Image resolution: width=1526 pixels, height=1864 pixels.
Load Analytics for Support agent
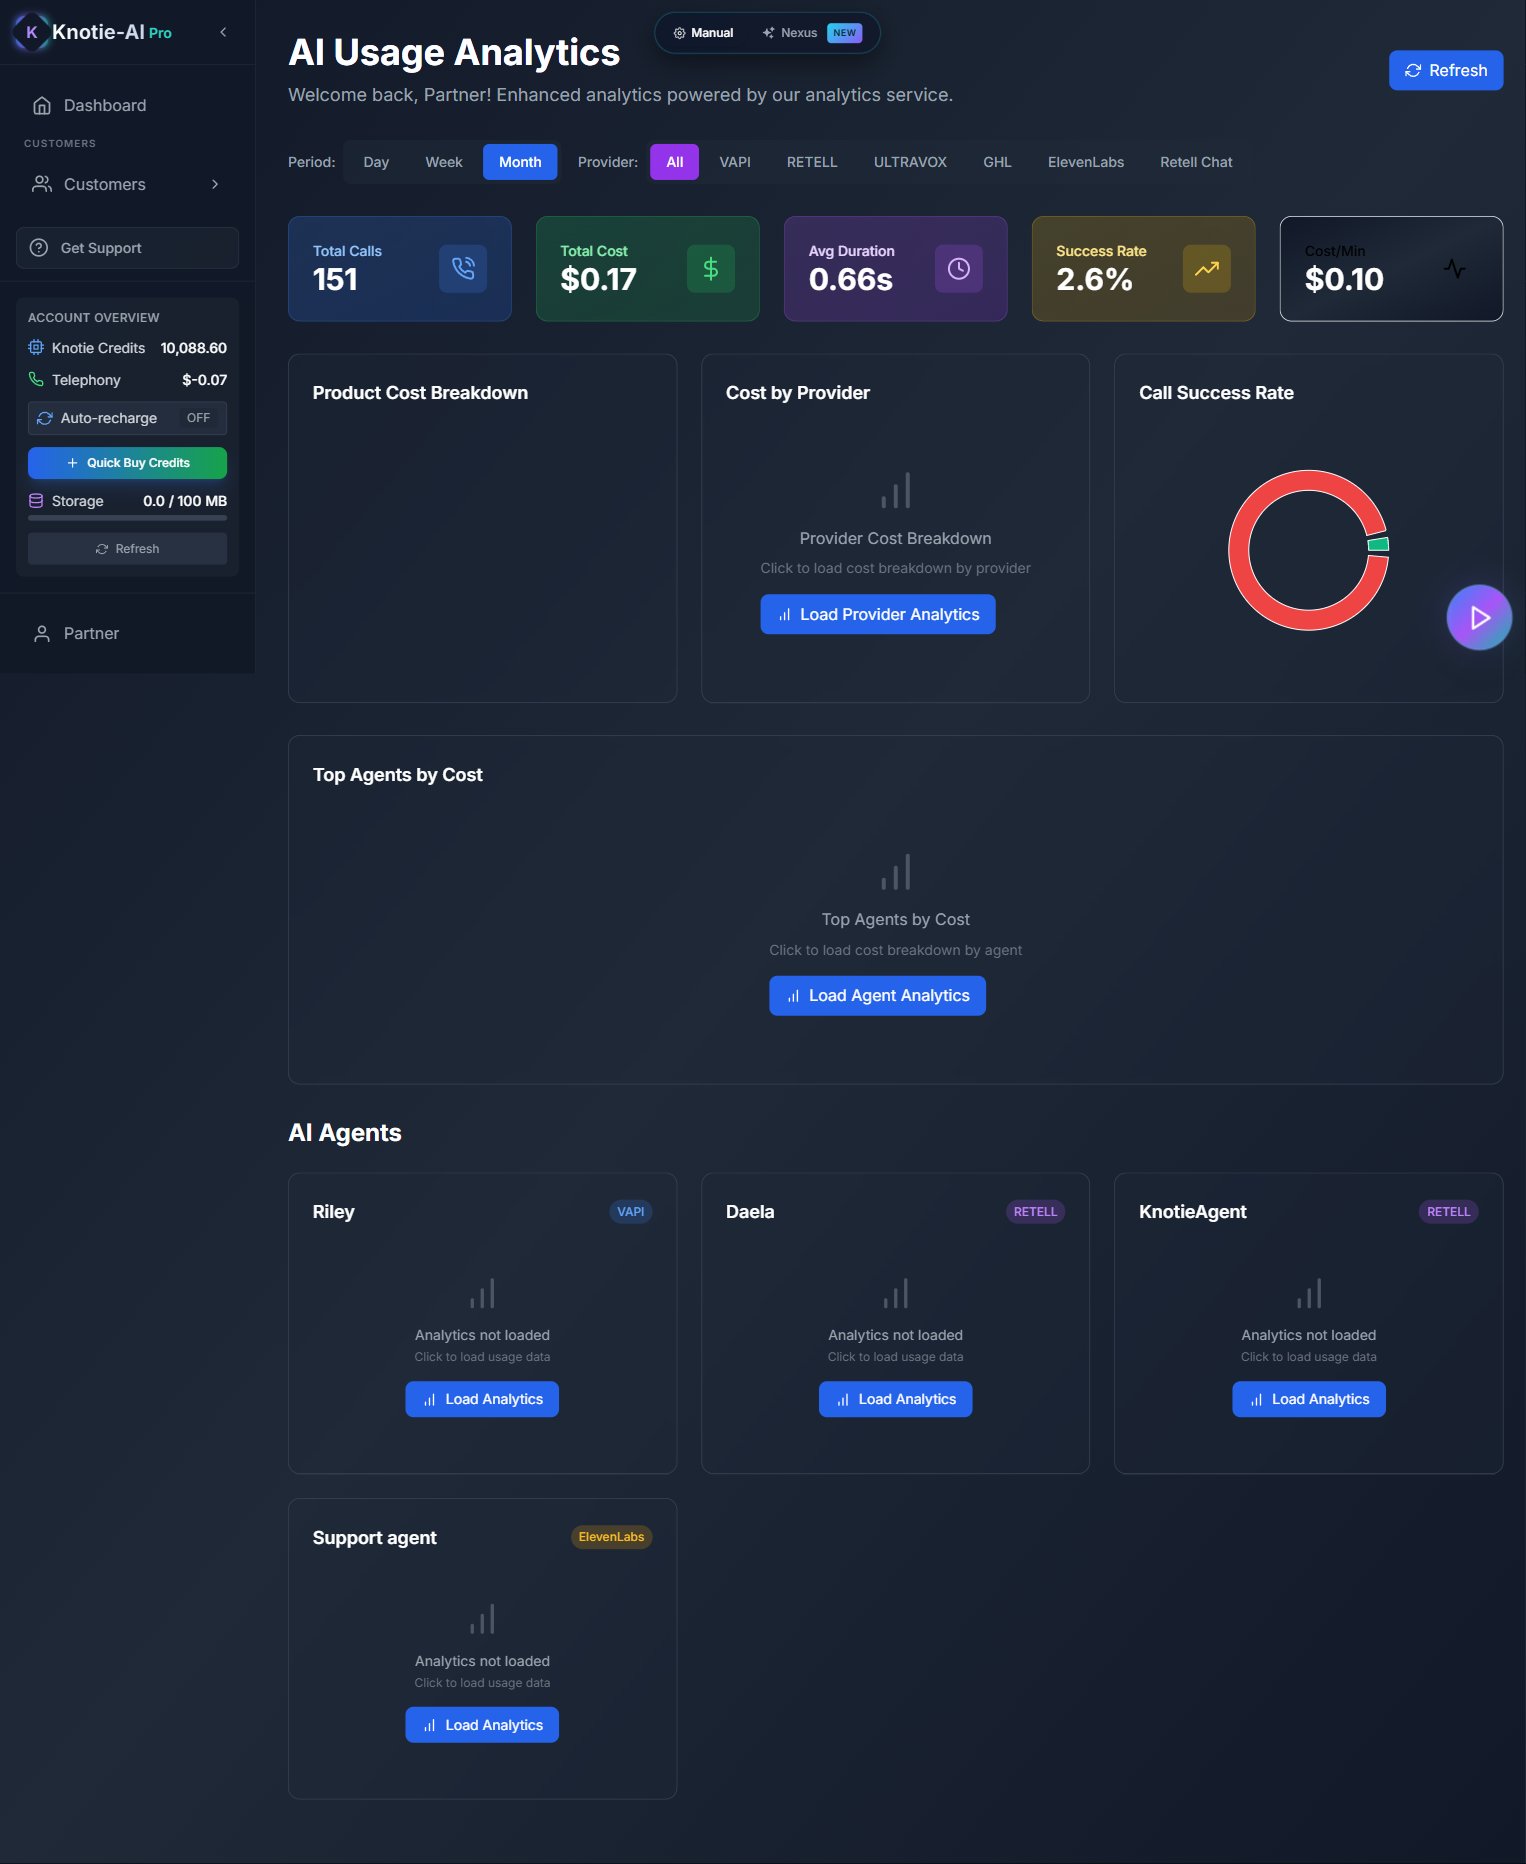click(x=482, y=1725)
